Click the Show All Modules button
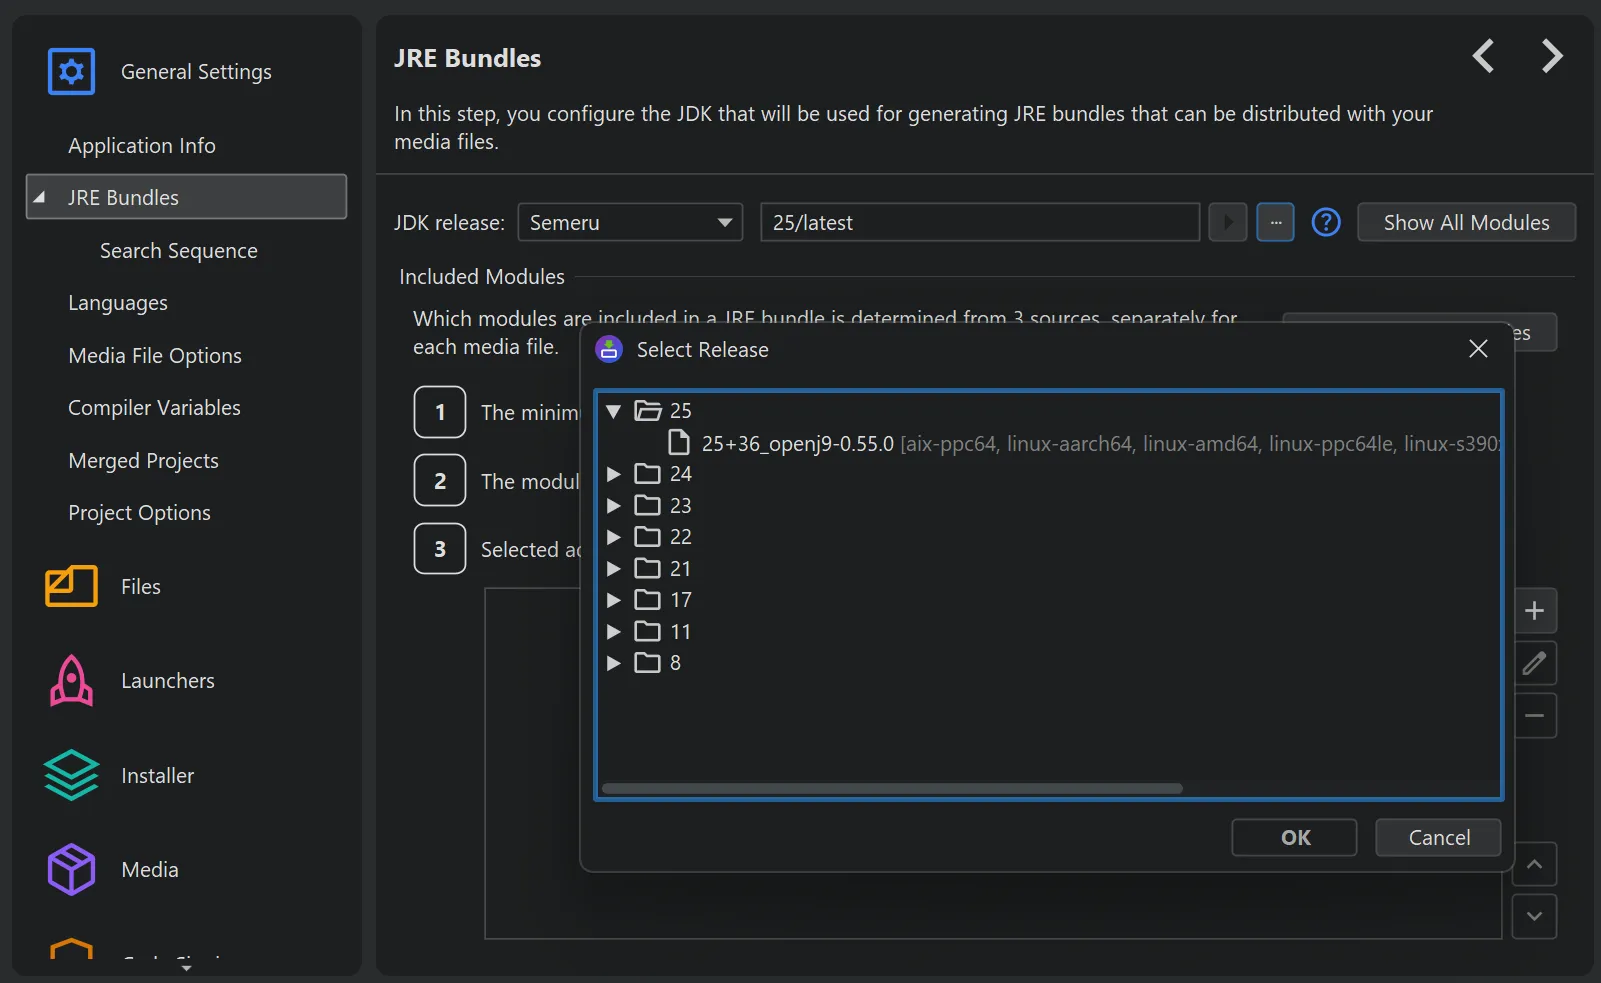 [x=1466, y=222]
